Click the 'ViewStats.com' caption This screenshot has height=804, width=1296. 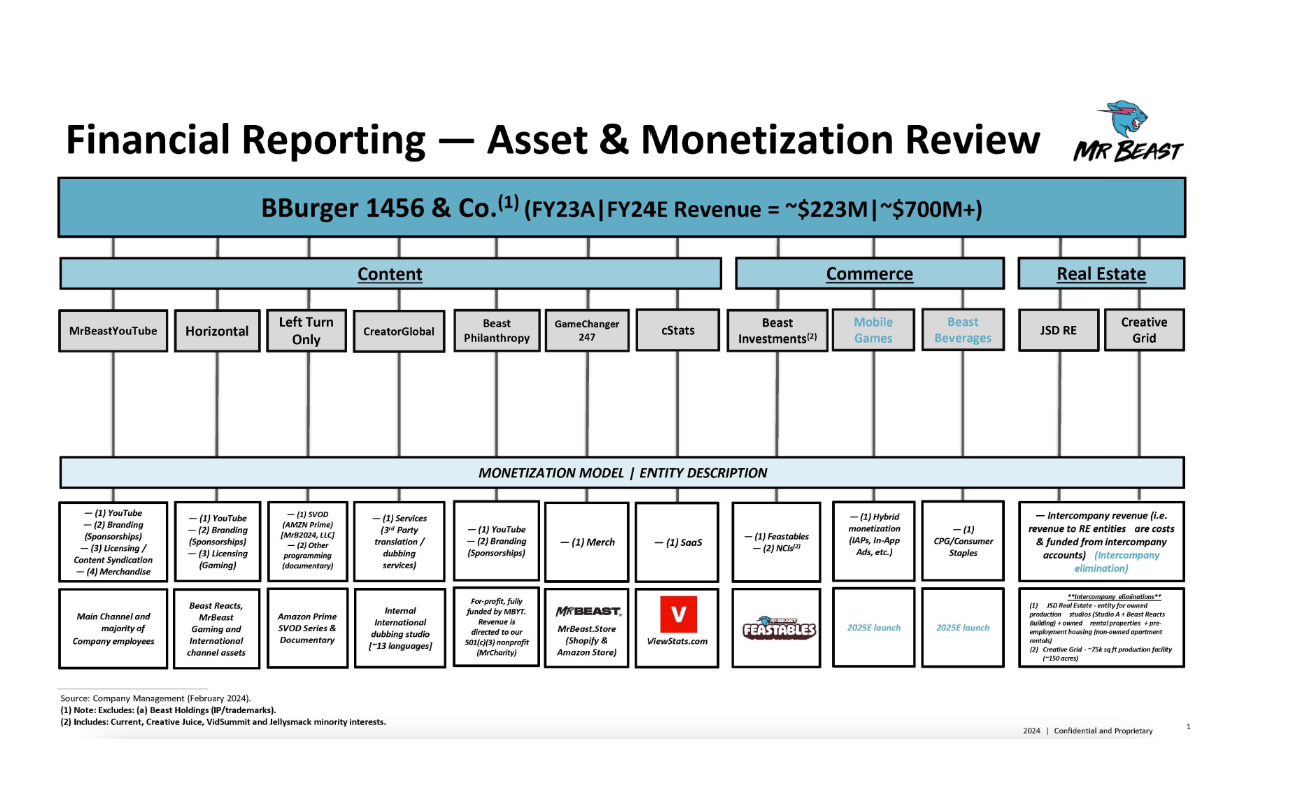pos(678,641)
